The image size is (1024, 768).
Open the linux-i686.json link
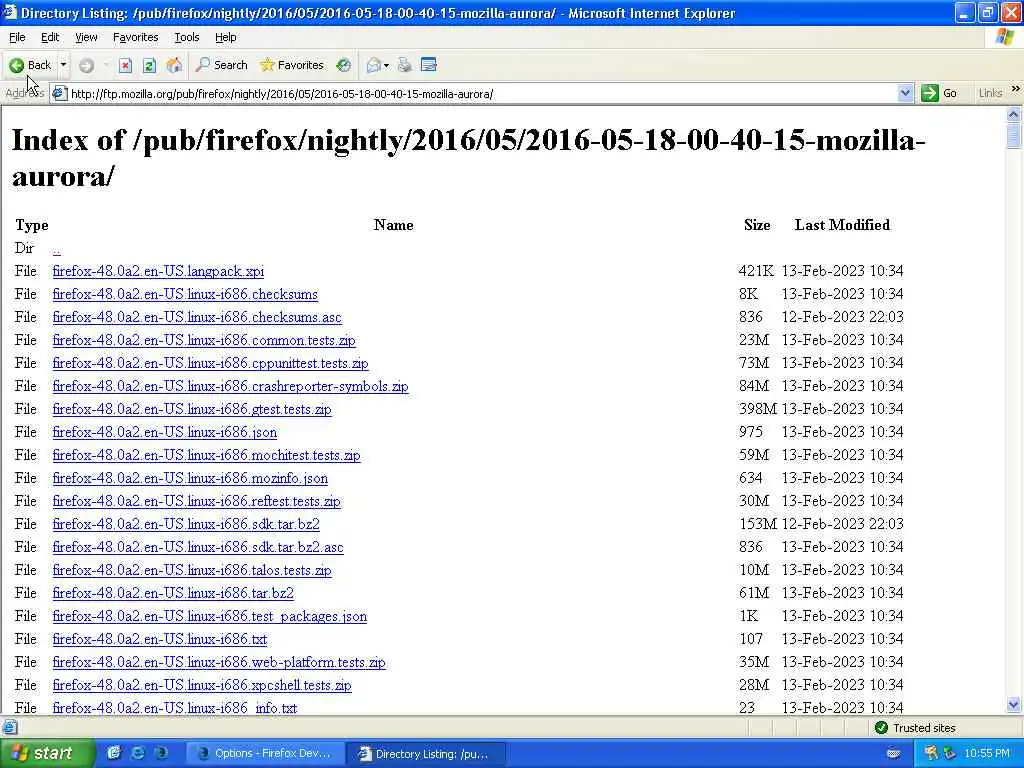pyautogui.click(x=165, y=432)
